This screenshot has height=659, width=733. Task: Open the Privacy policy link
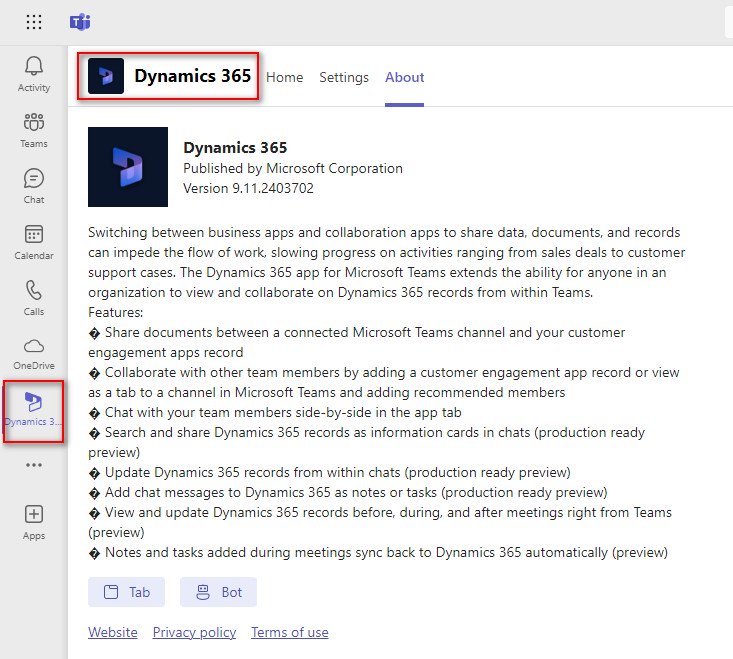point(194,632)
